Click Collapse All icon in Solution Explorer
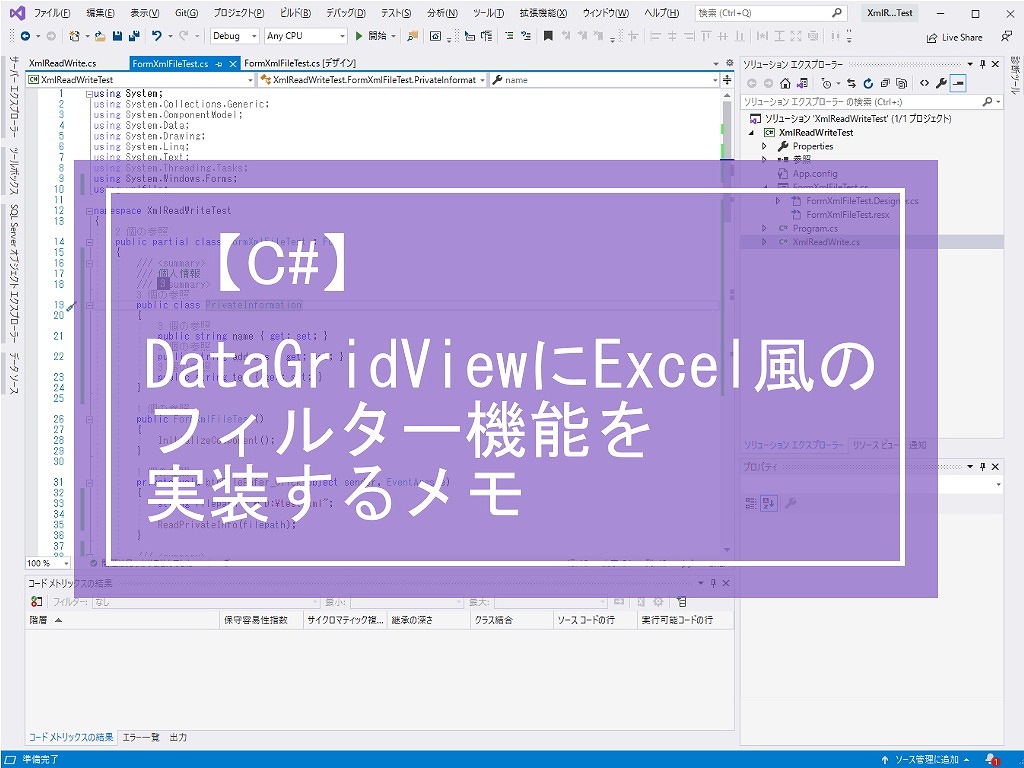This screenshot has height=768, width=1024. pyautogui.click(x=885, y=83)
